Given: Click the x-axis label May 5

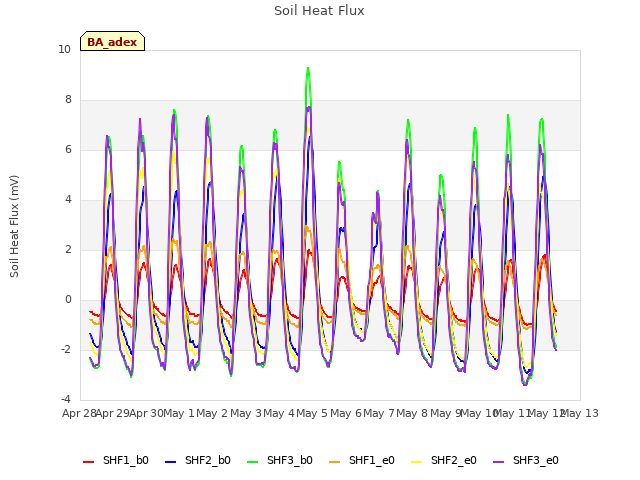Looking at the screenshot, I should coord(312,413).
